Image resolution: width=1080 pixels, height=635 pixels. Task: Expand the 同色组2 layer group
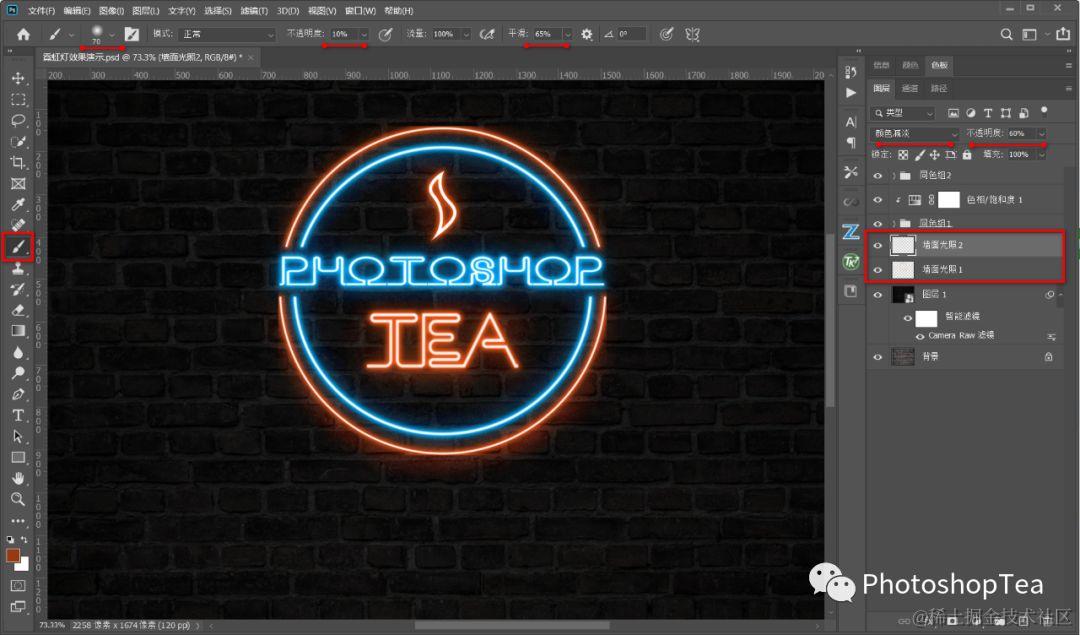[894, 176]
